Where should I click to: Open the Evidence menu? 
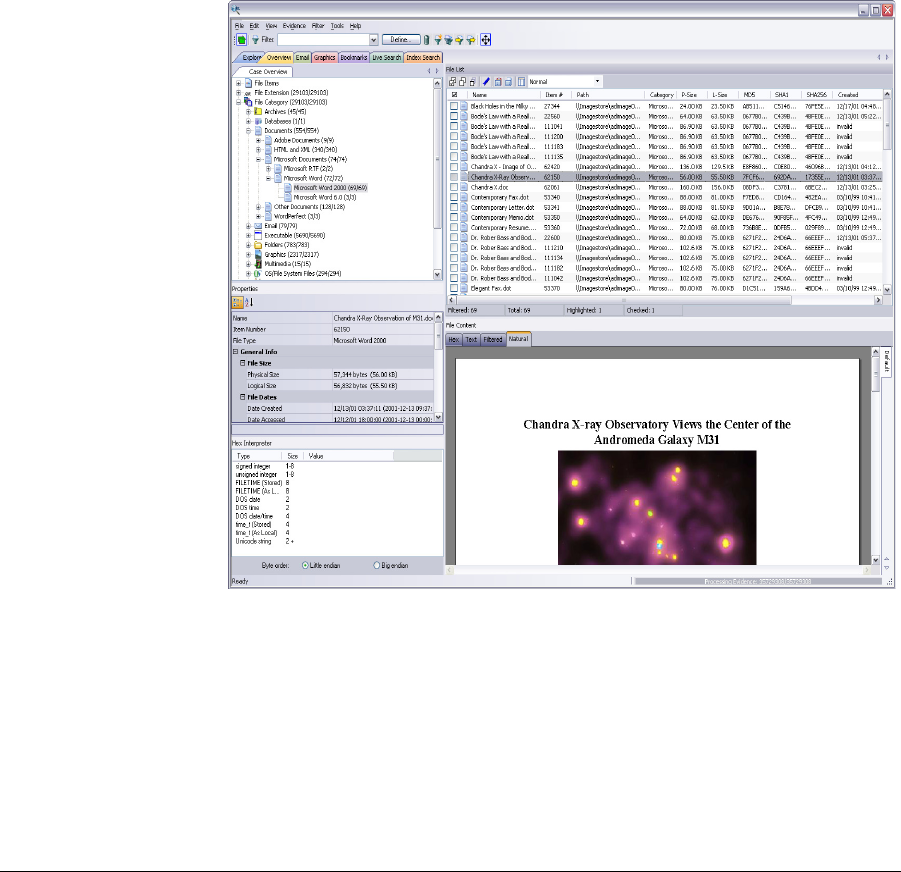(294, 26)
